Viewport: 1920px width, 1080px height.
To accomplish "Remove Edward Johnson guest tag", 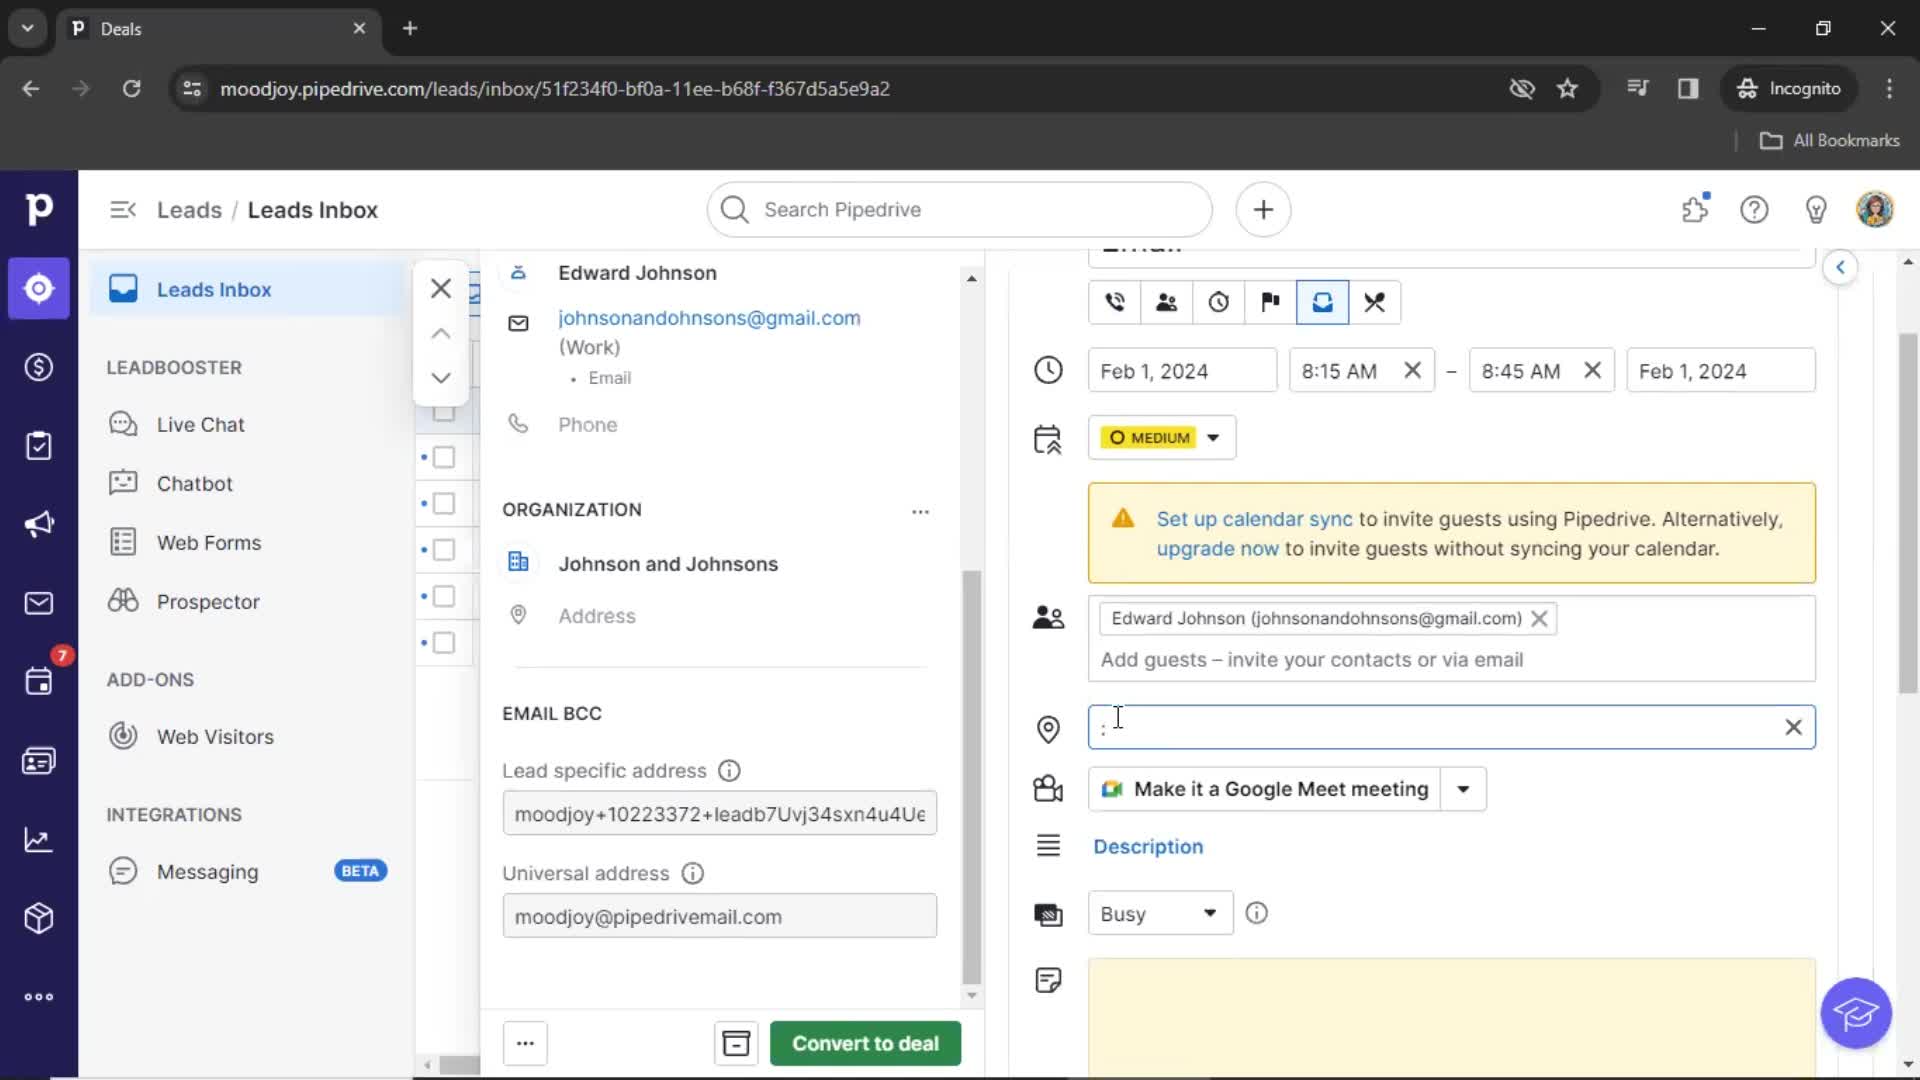I will [1539, 618].
